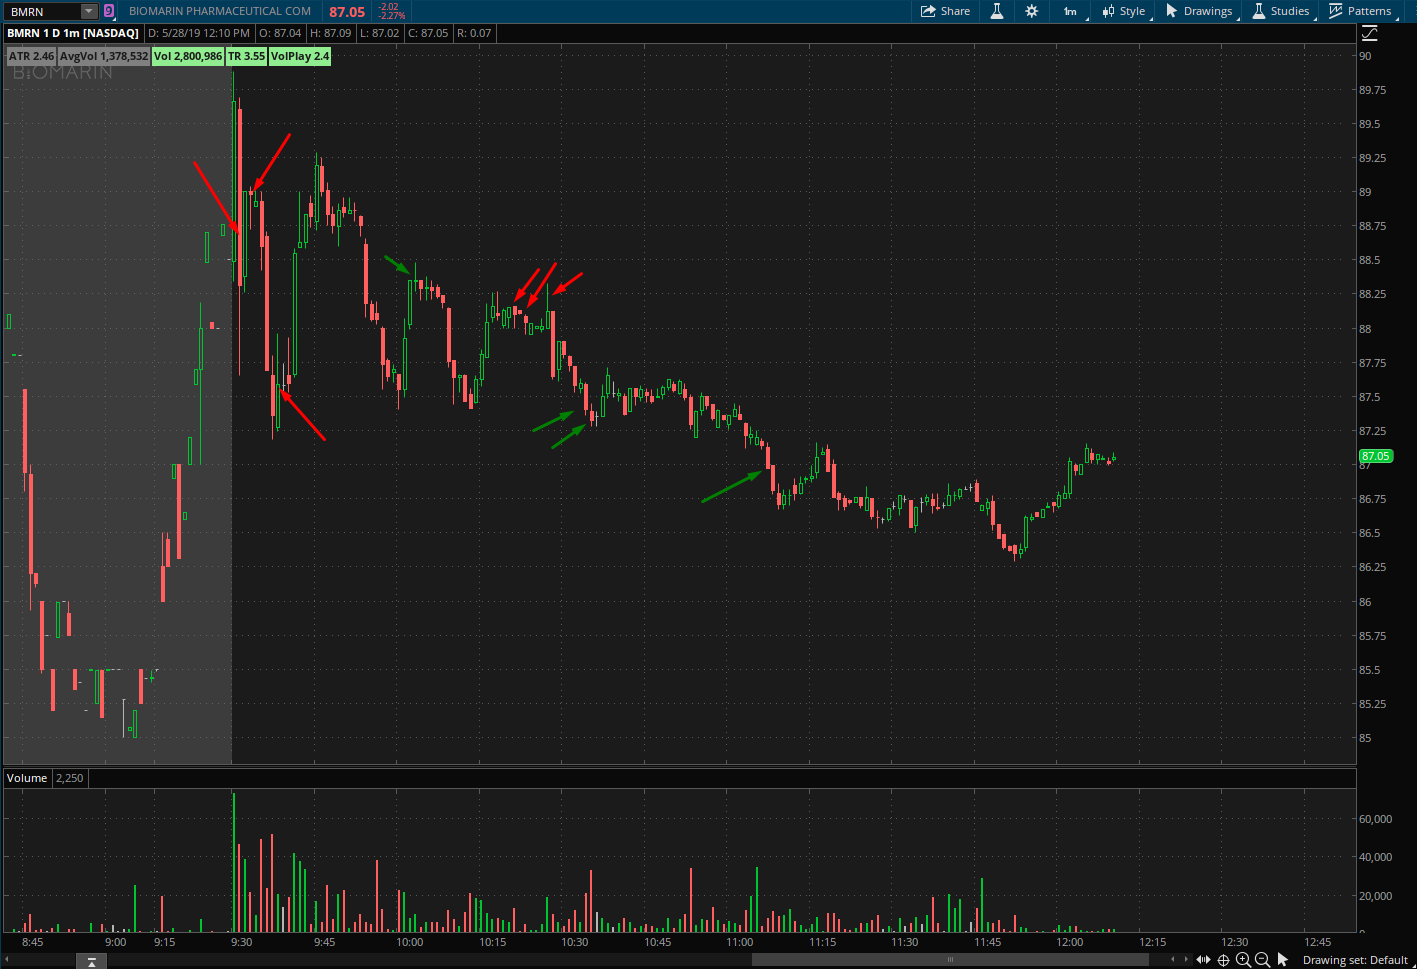Viewport: 1417px width, 969px height.
Task: Expand the BMRN symbol dropdown arrow
Action: click(89, 12)
